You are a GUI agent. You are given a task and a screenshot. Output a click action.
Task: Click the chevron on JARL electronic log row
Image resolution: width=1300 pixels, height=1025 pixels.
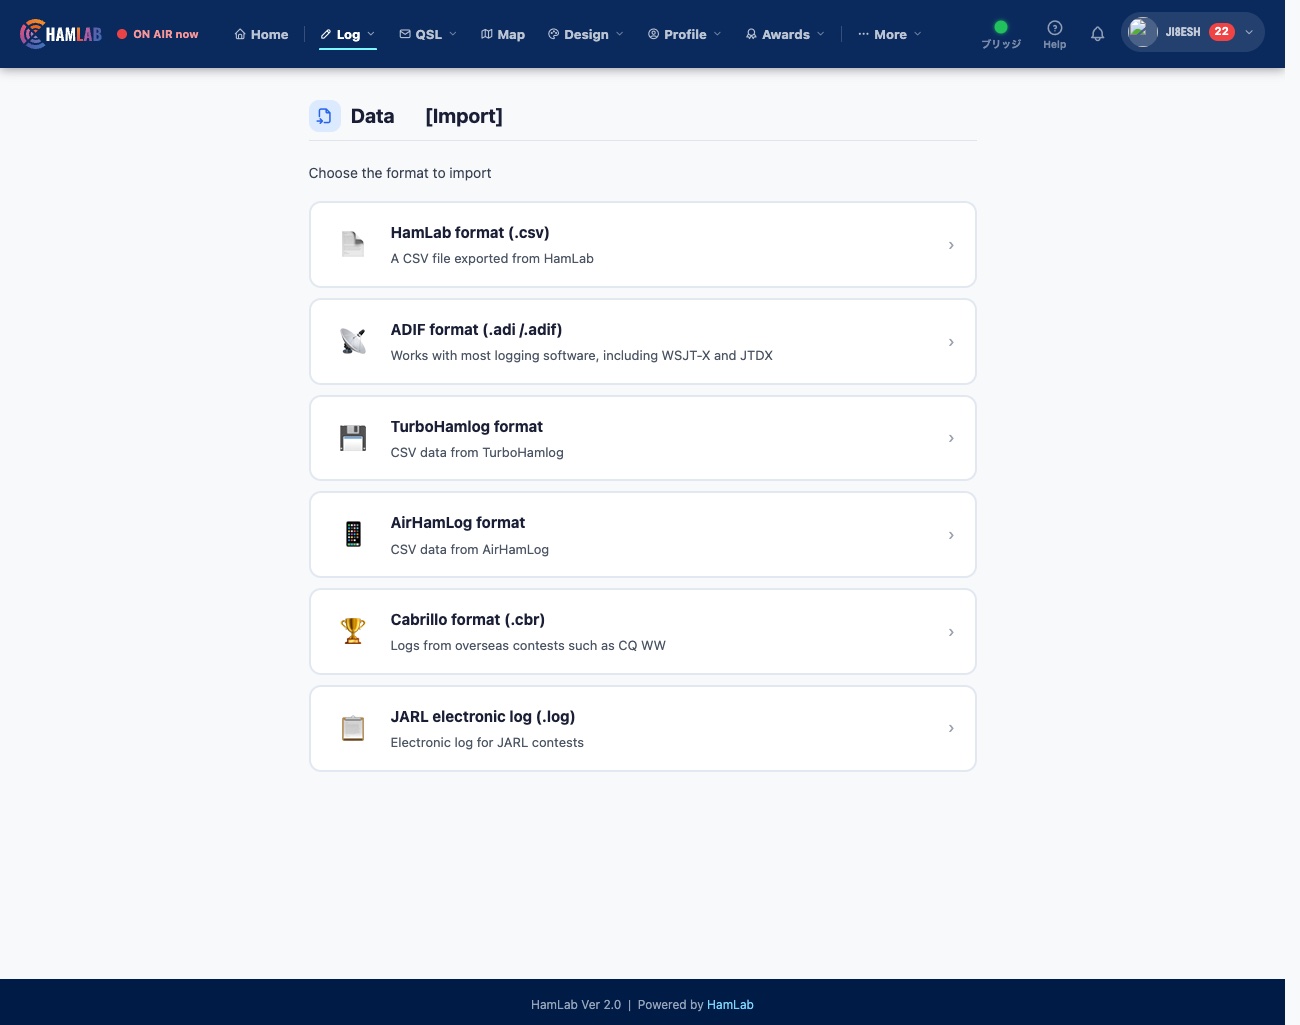(951, 728)
